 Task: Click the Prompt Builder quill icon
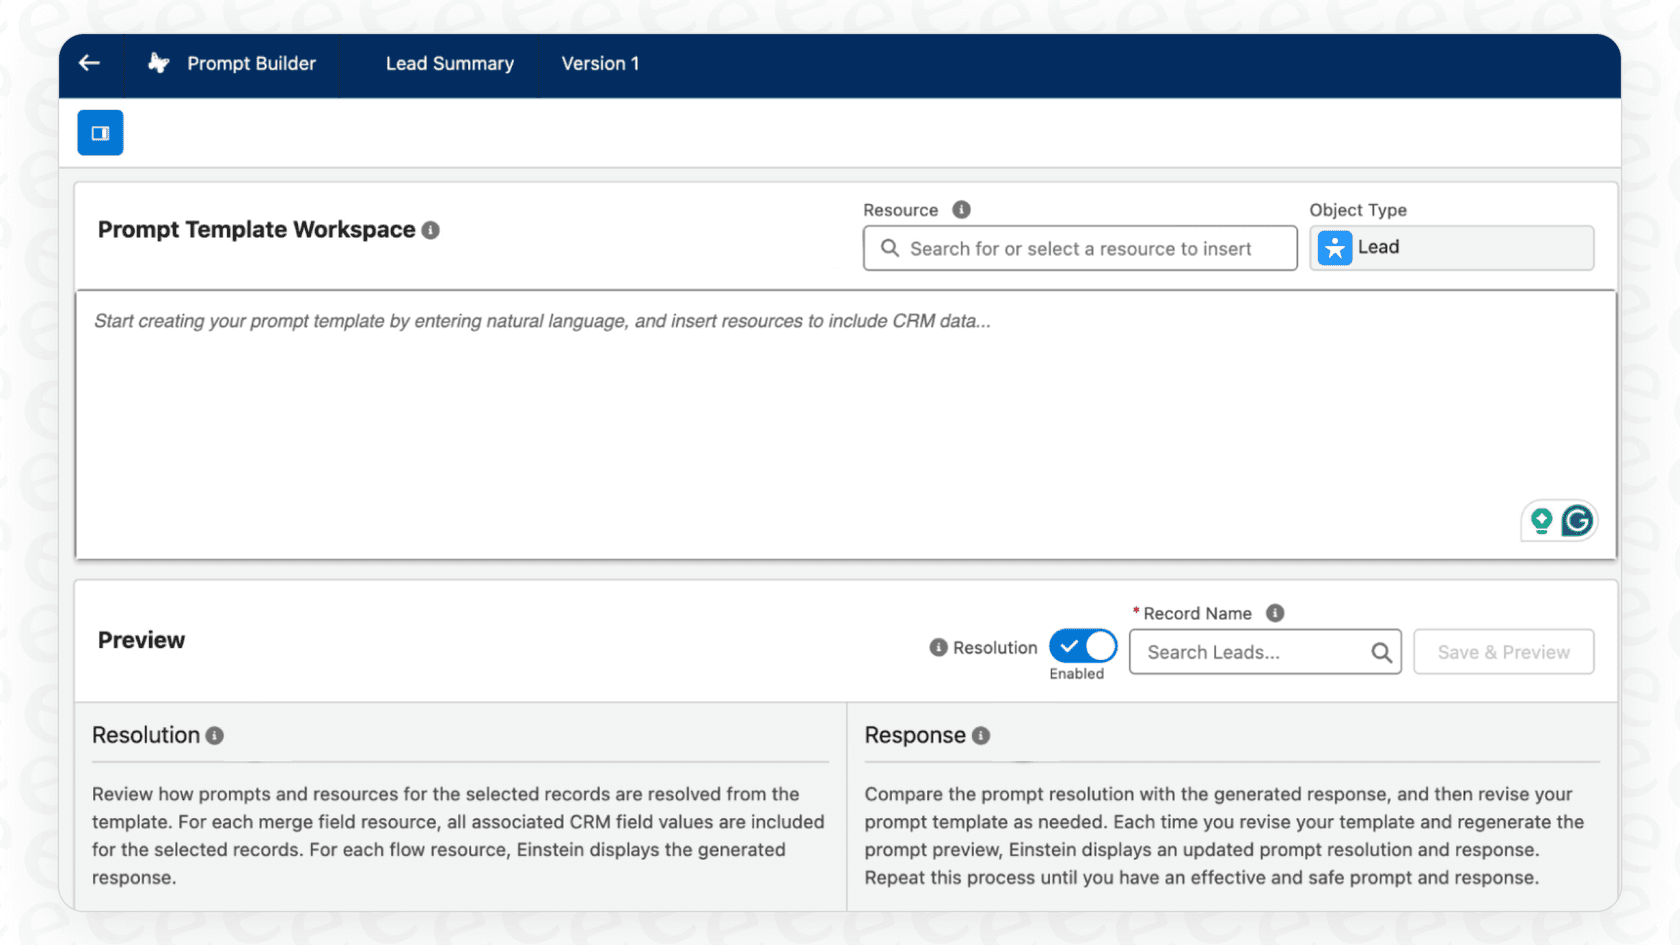[157, 63]
